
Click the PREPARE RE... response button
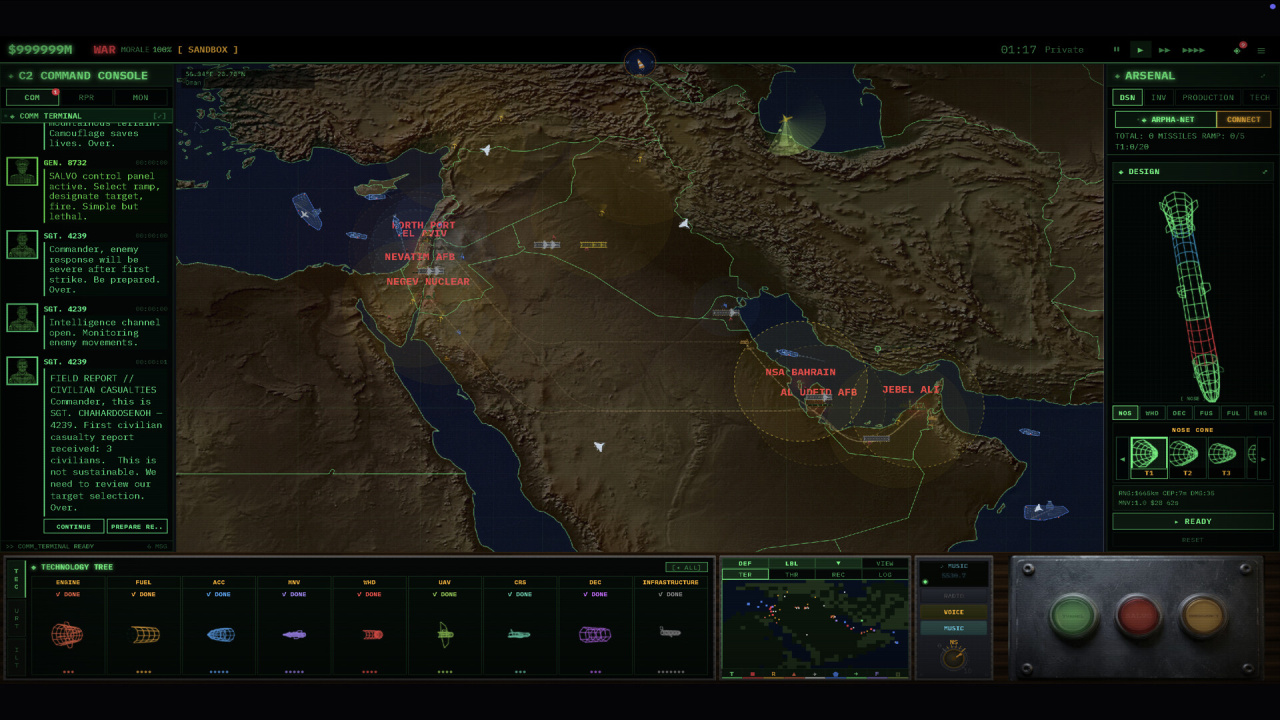137,526
